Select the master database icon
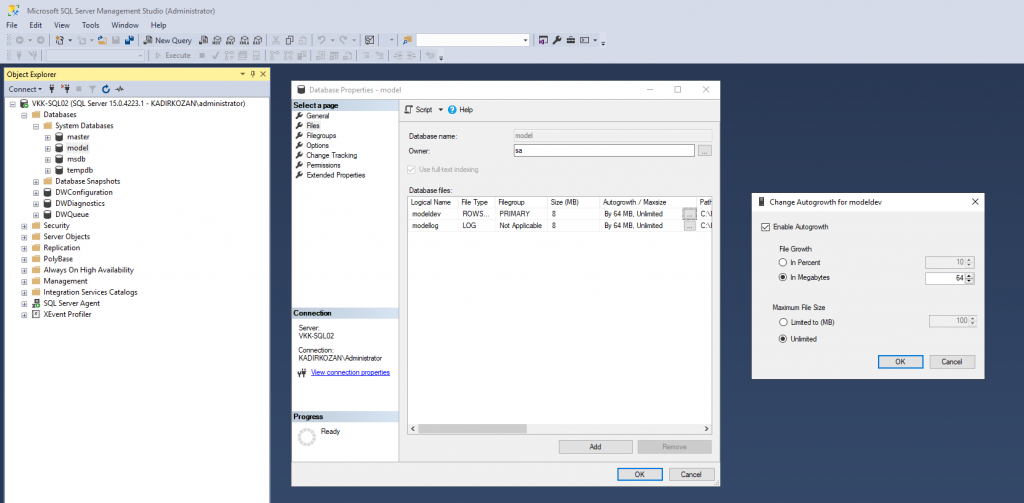This screenshot has width=1024, height=503. tap(59, 137)
